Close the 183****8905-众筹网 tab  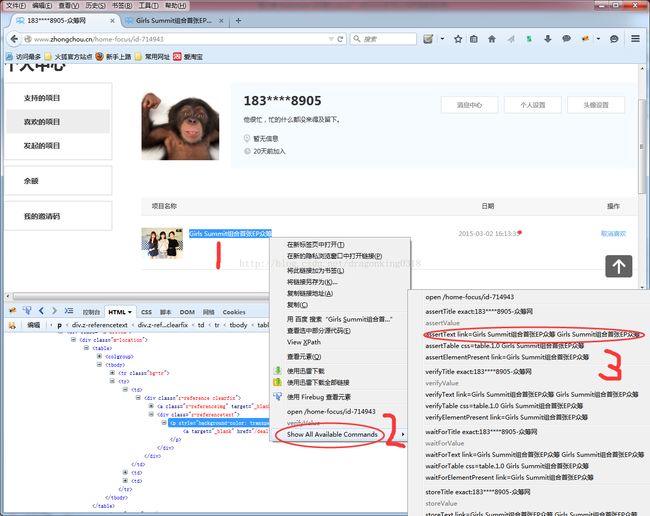(112, 20)
